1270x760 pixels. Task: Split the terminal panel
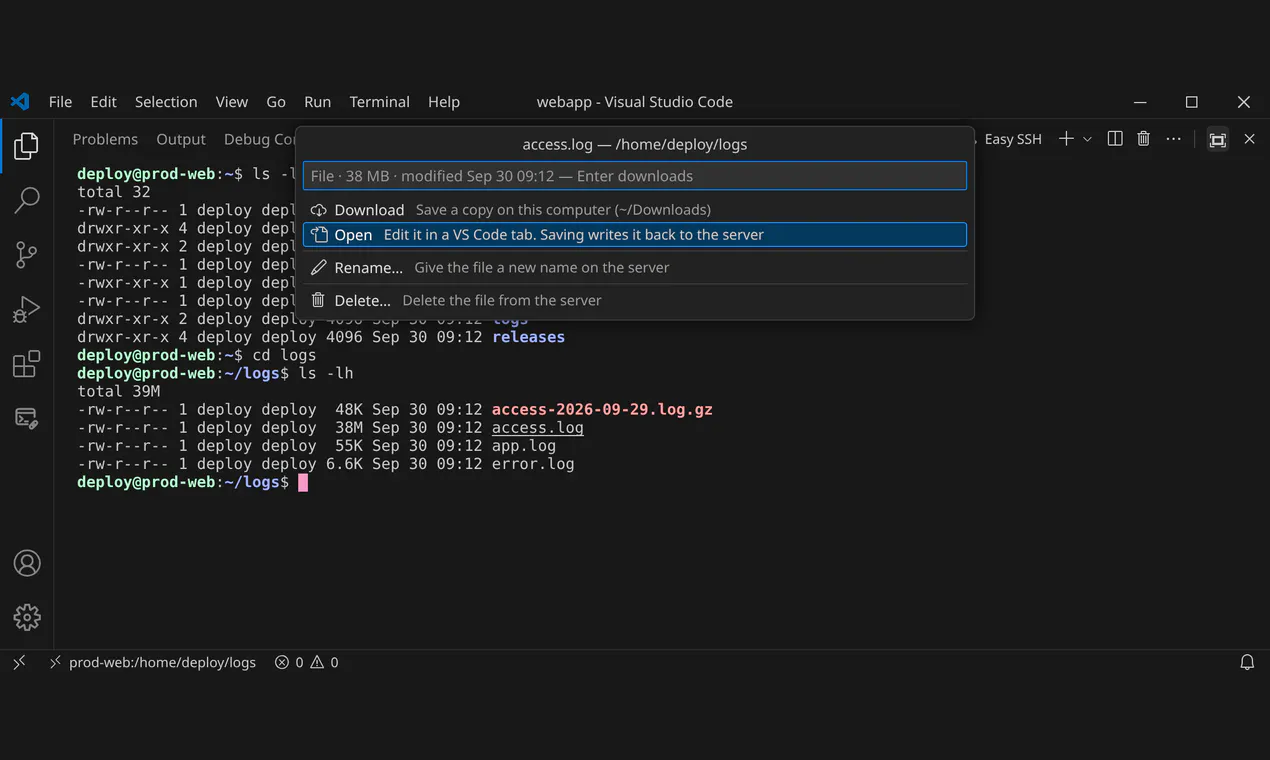click(1115, 139)
